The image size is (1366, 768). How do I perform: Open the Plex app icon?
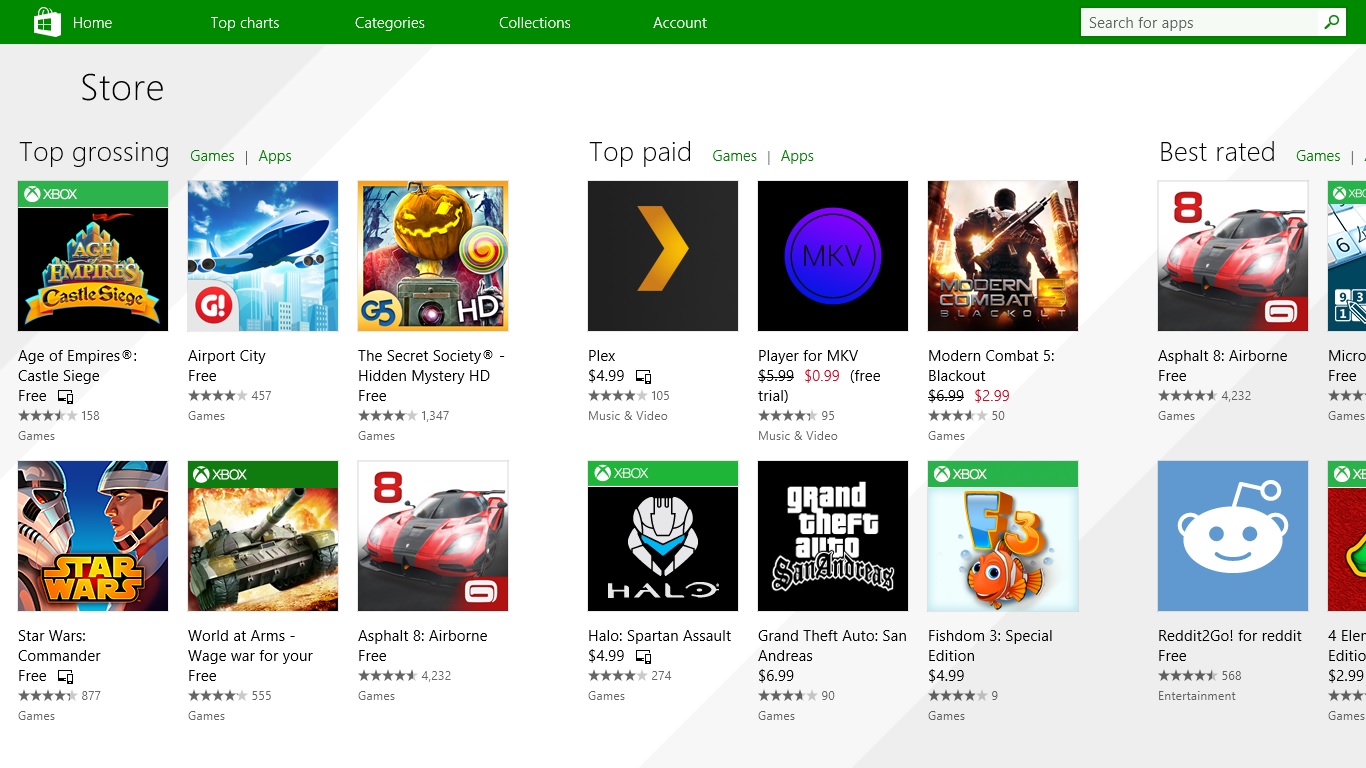coord(663,256)
